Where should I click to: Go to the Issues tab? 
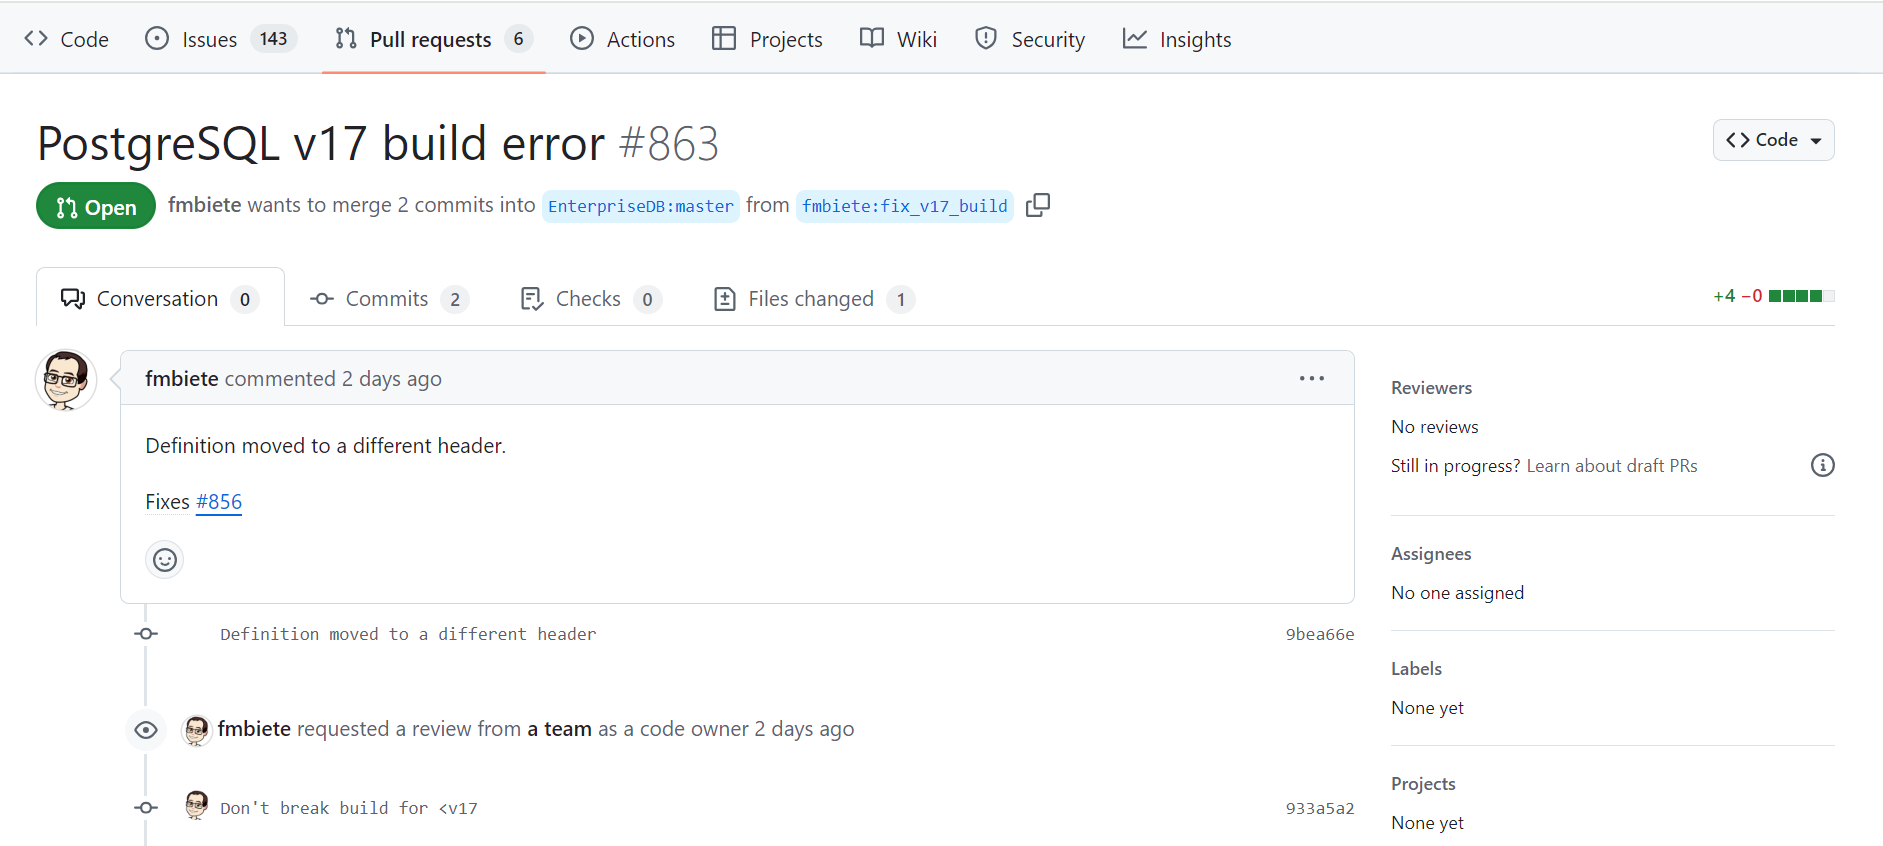click(221, 39)
